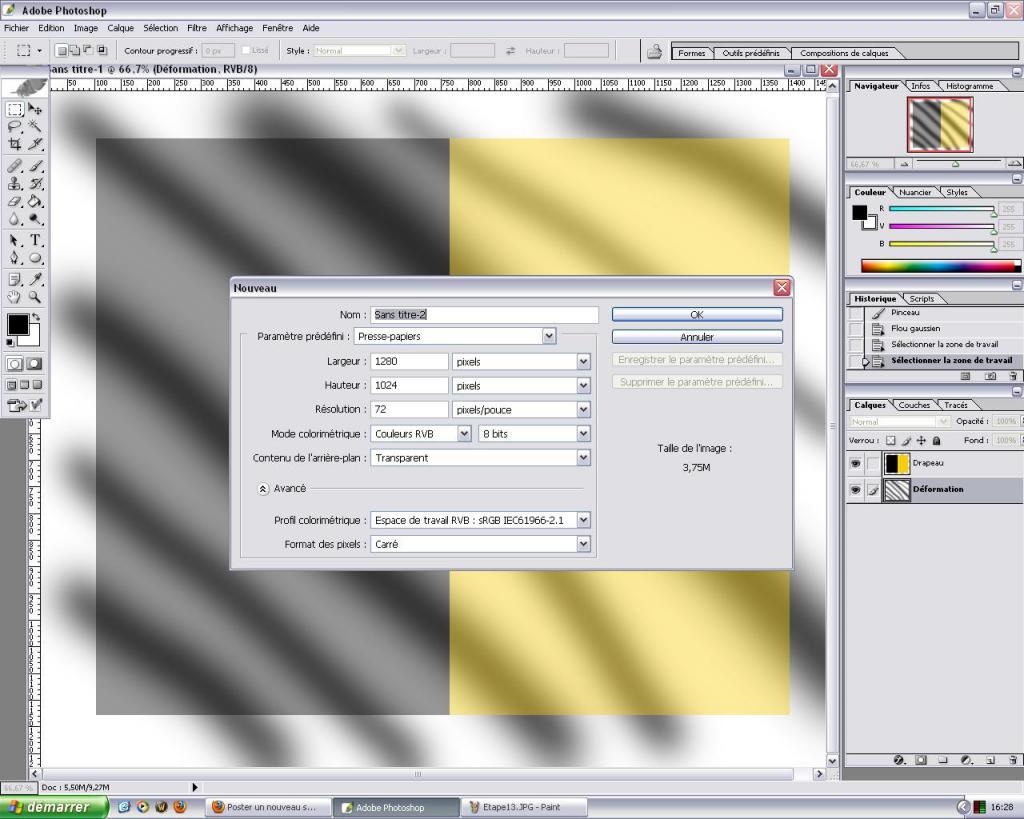Open the Poster un nouveau s... taskbar window
The height and width of the screenshot is (819, 1024).
pos(268,807)
